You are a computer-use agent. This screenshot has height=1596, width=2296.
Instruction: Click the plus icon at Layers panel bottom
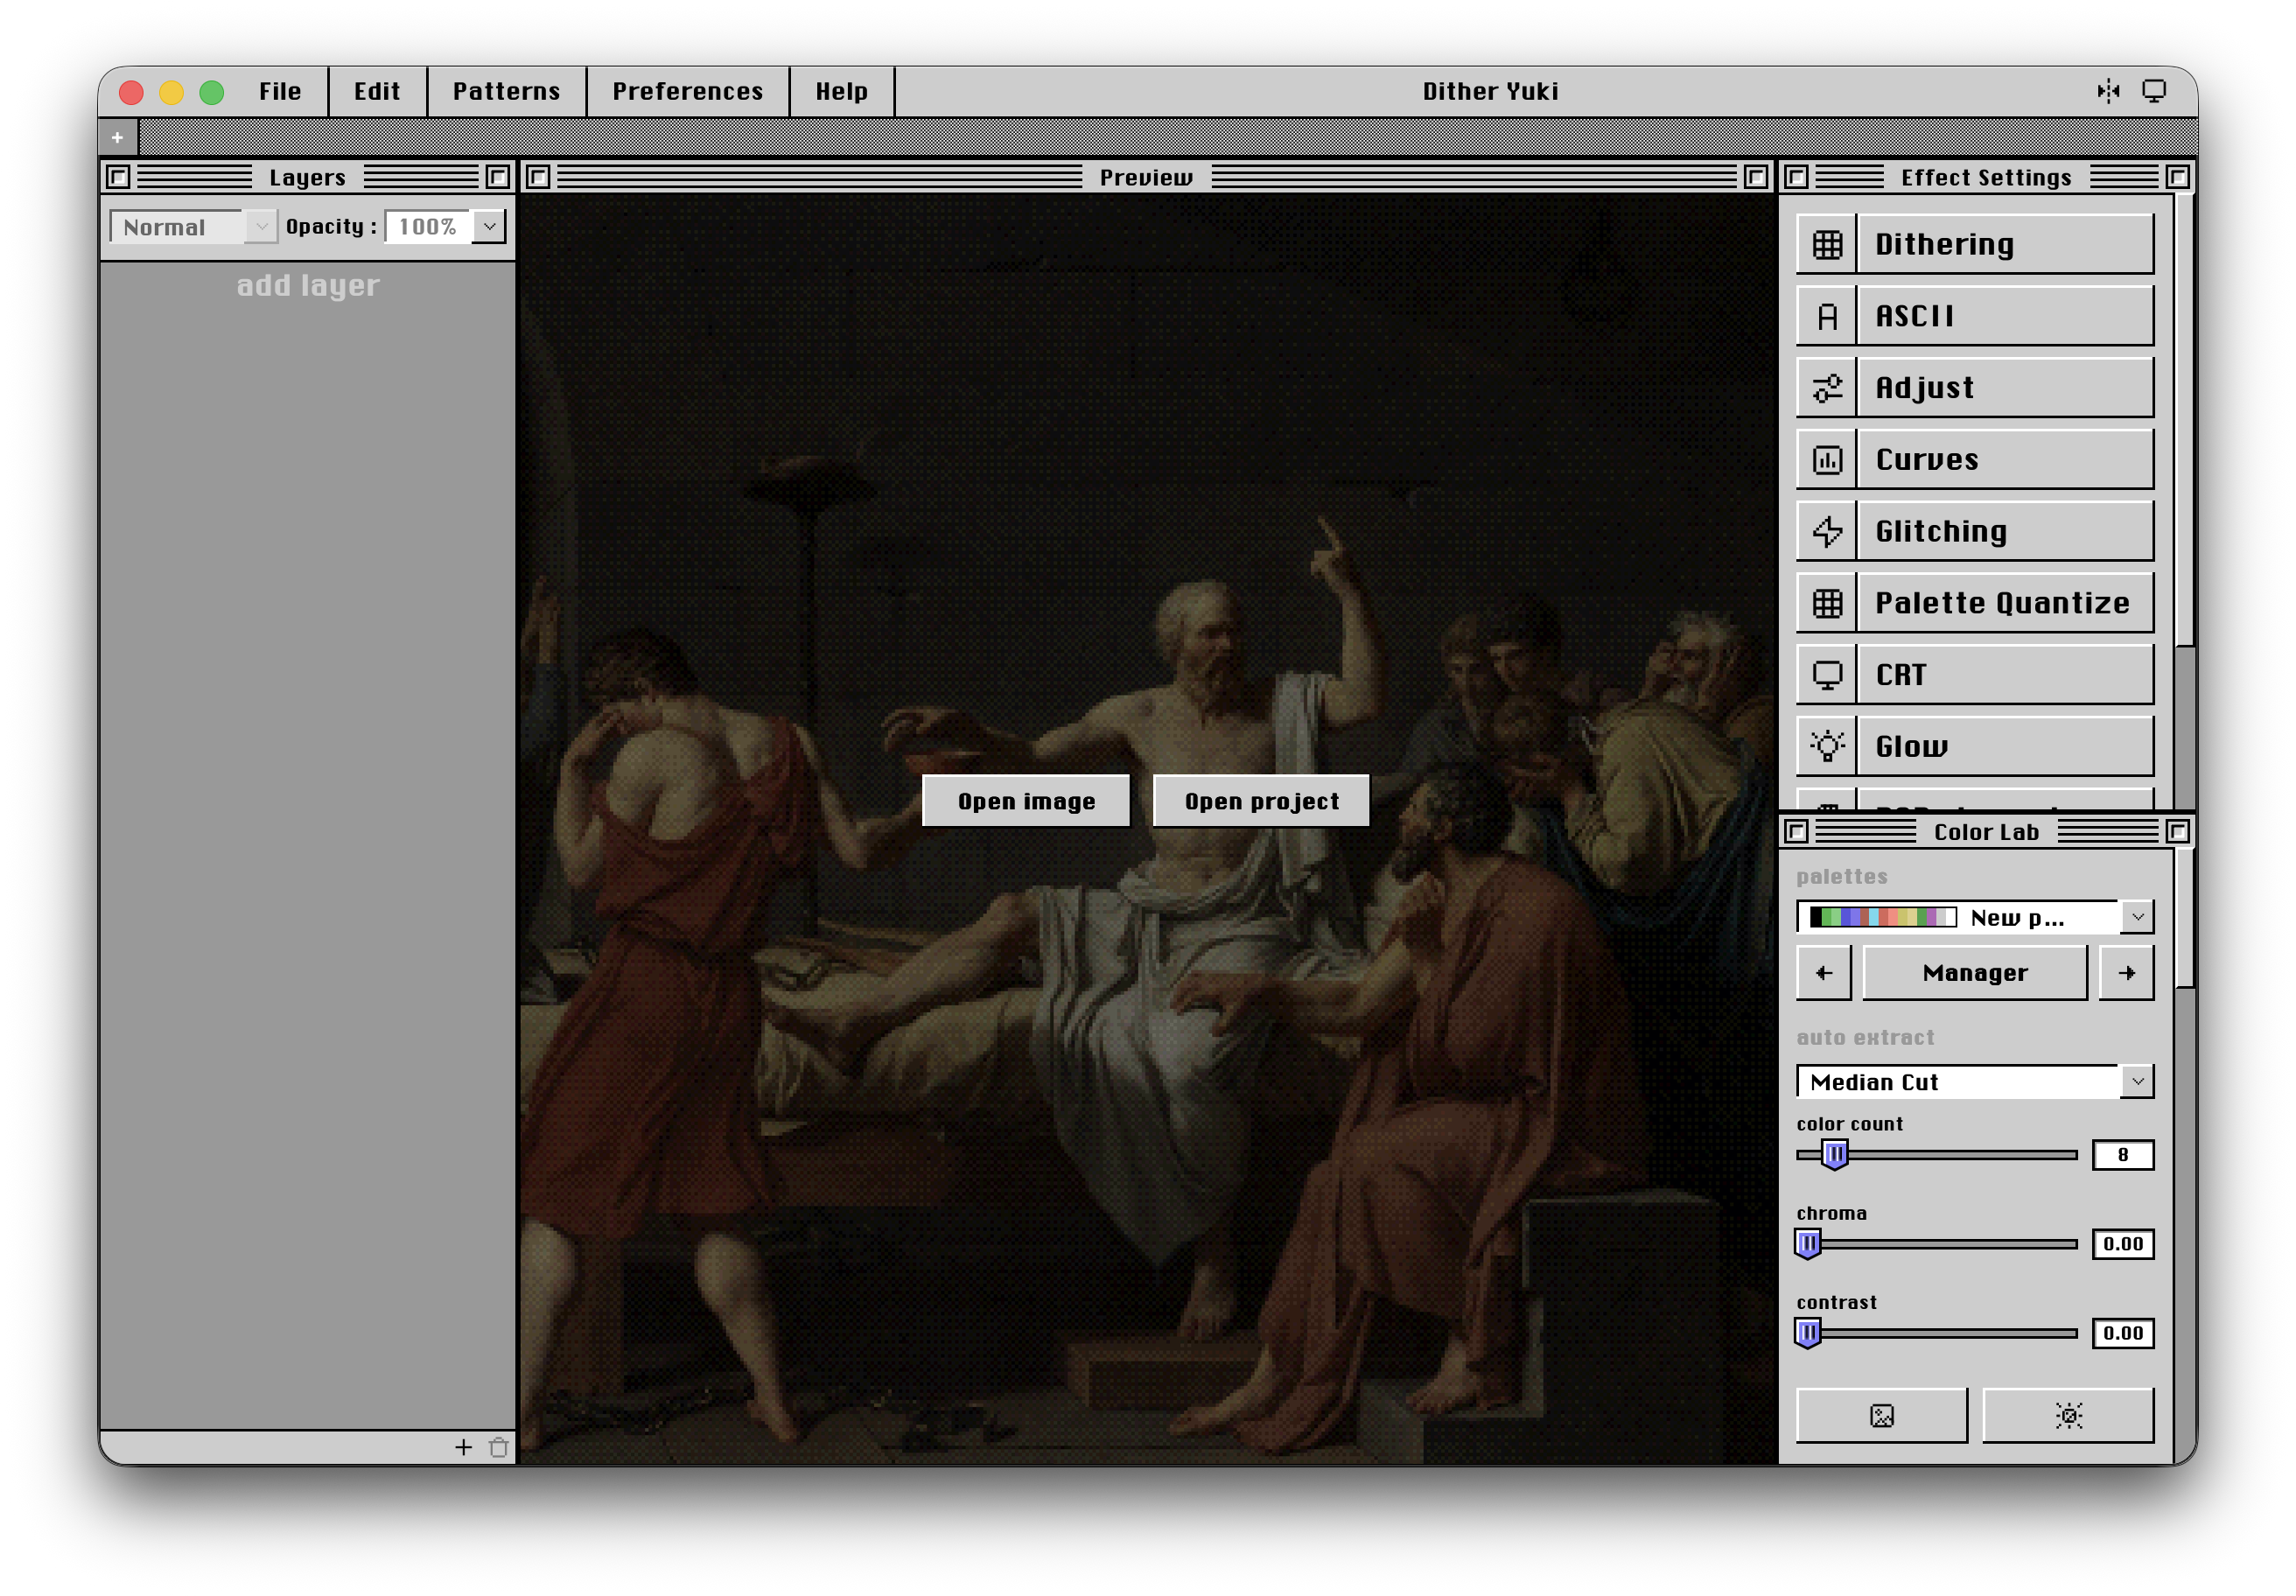coord(463,1447)
